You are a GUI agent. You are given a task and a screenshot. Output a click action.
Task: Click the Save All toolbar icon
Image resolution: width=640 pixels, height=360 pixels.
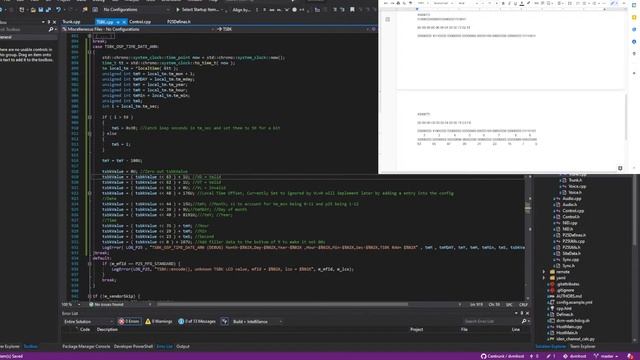coord(48,9)
